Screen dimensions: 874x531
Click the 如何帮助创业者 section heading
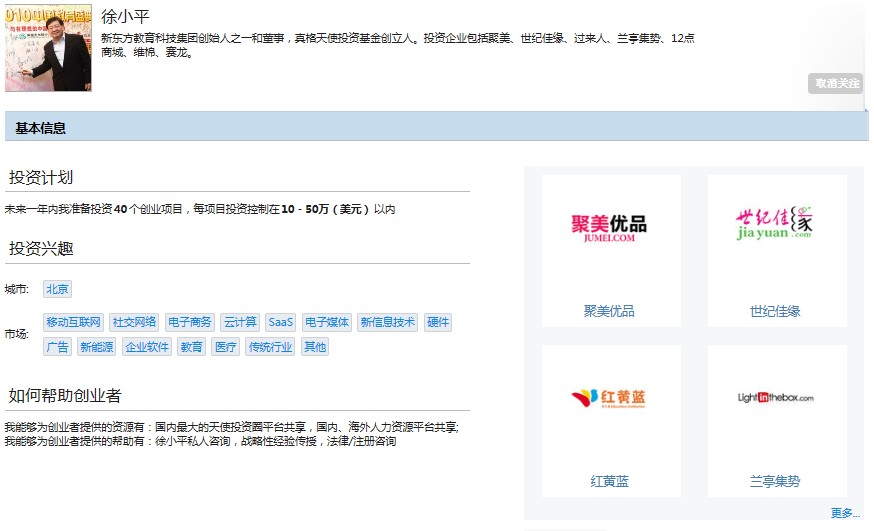[65, 396]
